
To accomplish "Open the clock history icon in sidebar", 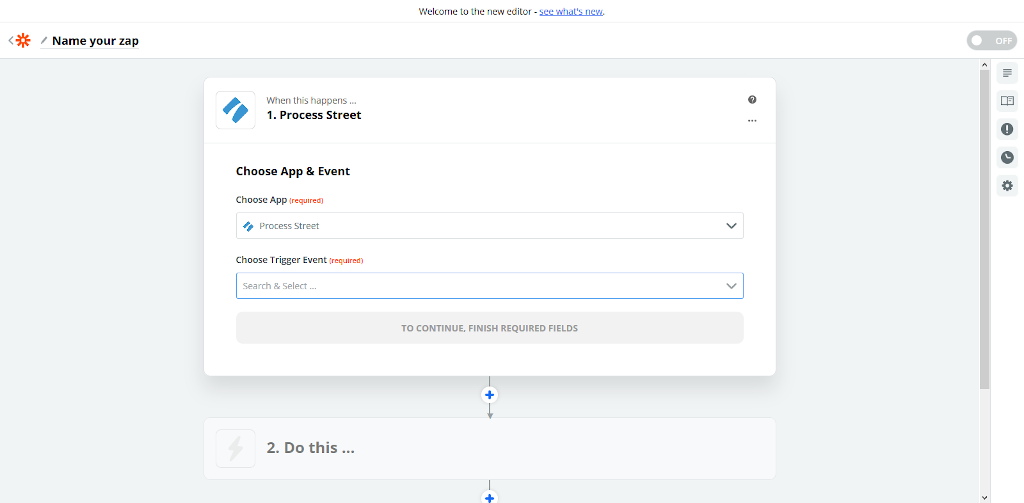I will tap(1007, 157).
